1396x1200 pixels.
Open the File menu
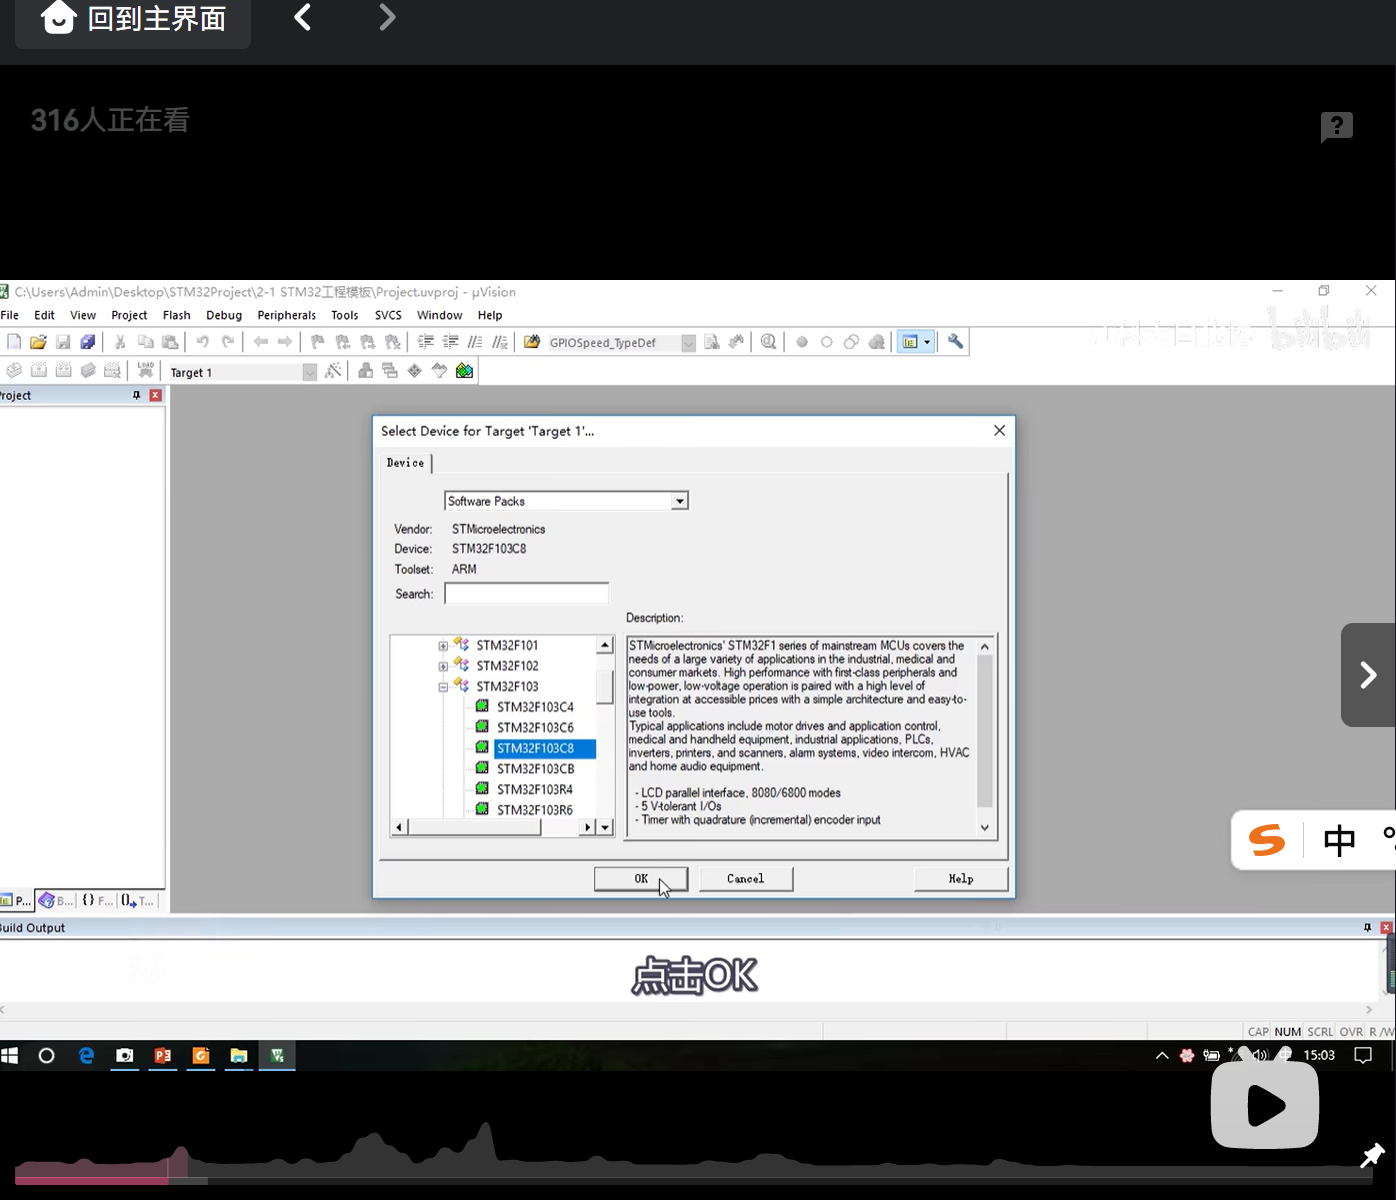(10, 315)
